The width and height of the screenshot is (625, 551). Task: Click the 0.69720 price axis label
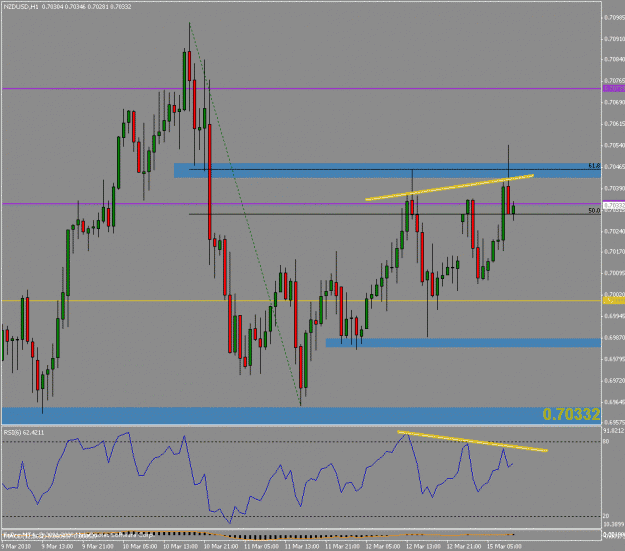[x=614, y=381]
